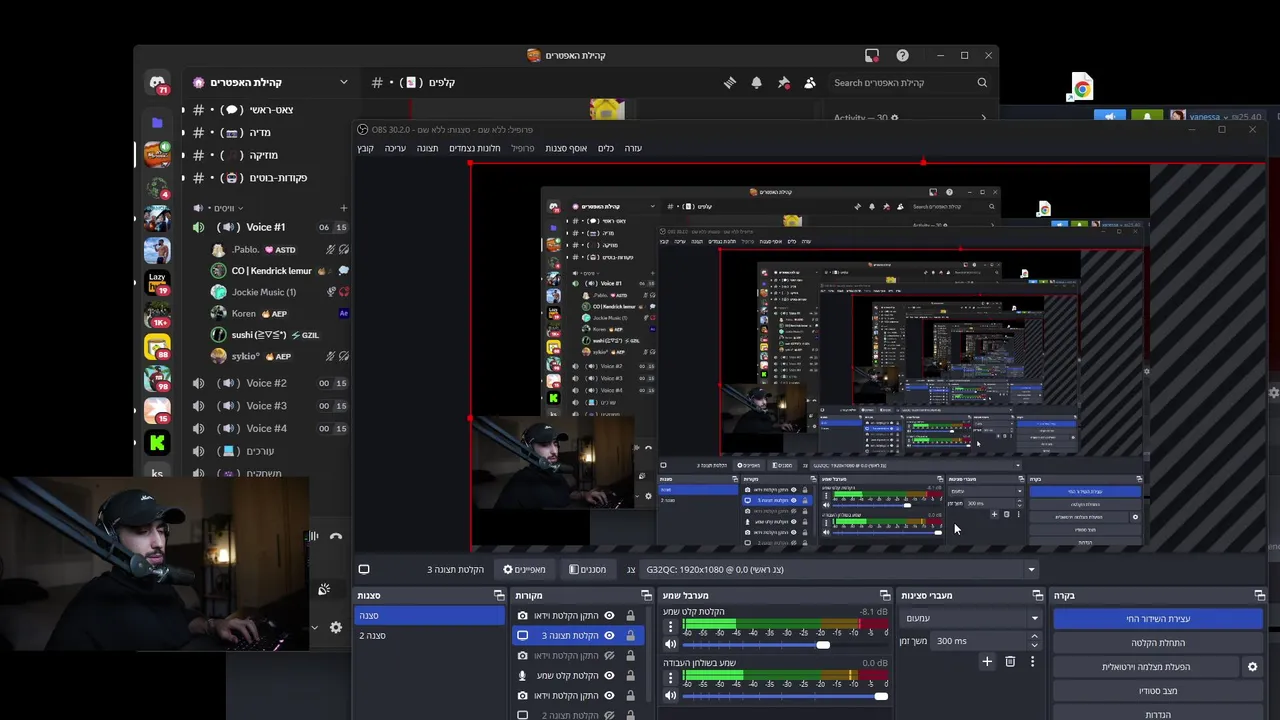The height and width of the screenshot is (720, 1280).
Task: Open notification settings bell in Discord header
Action: (757, 83)
